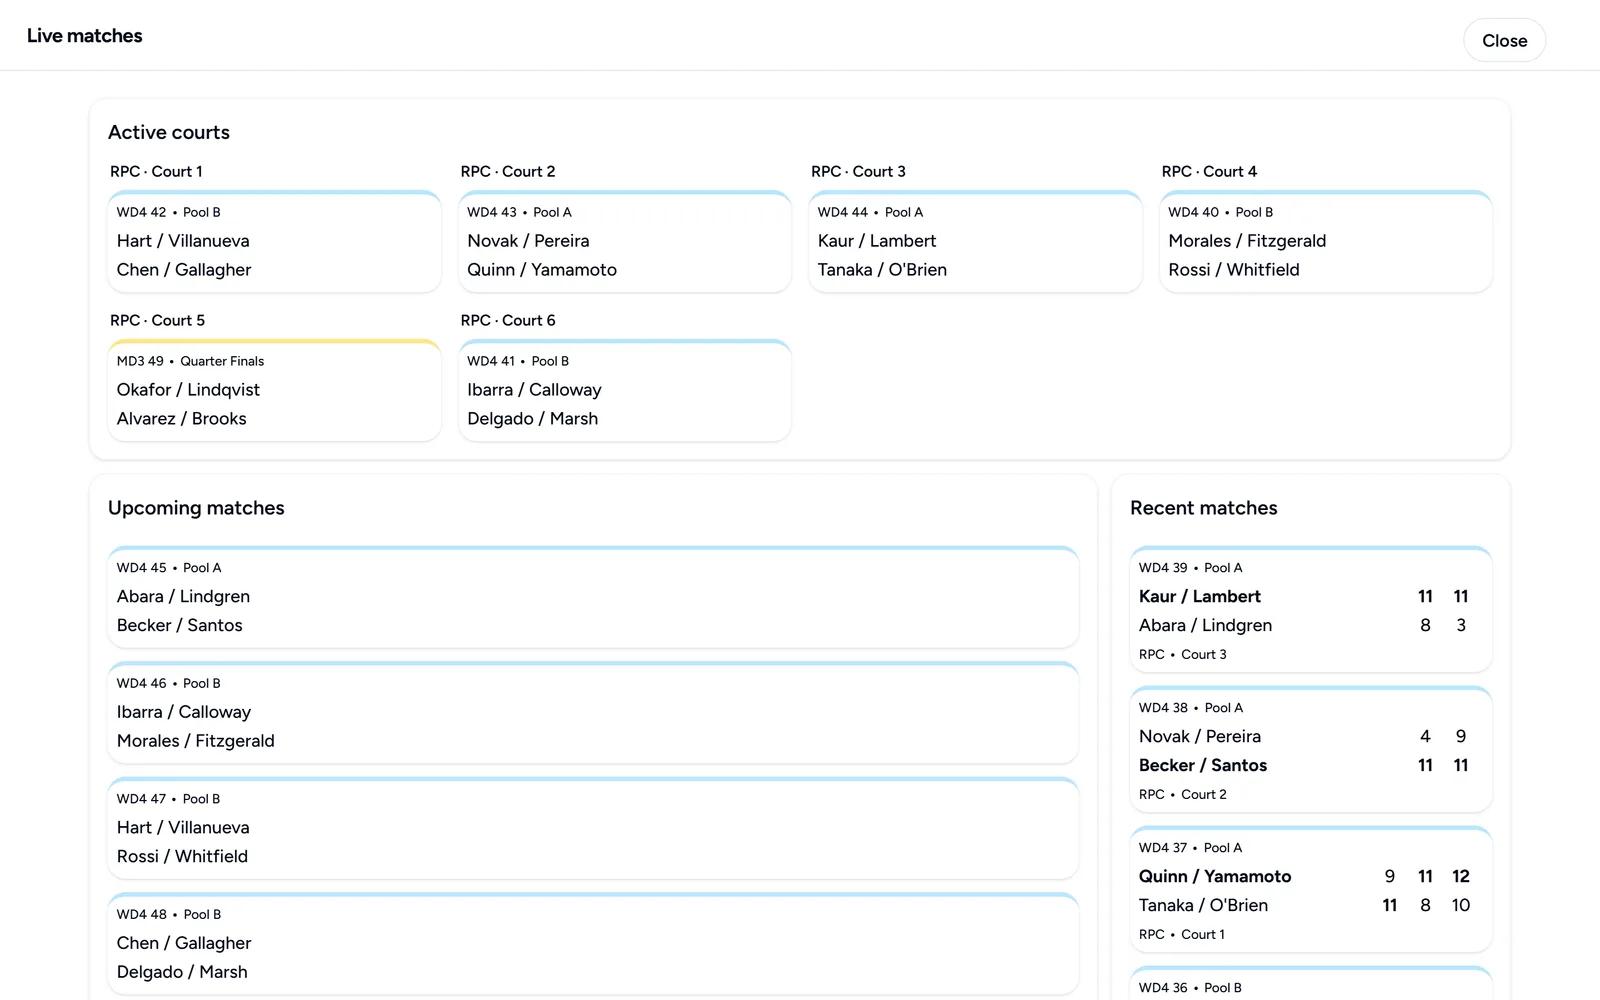Click the 'Upcoming matches' heading
The height and width of the screenshot is (1000, 1600).
196,508
